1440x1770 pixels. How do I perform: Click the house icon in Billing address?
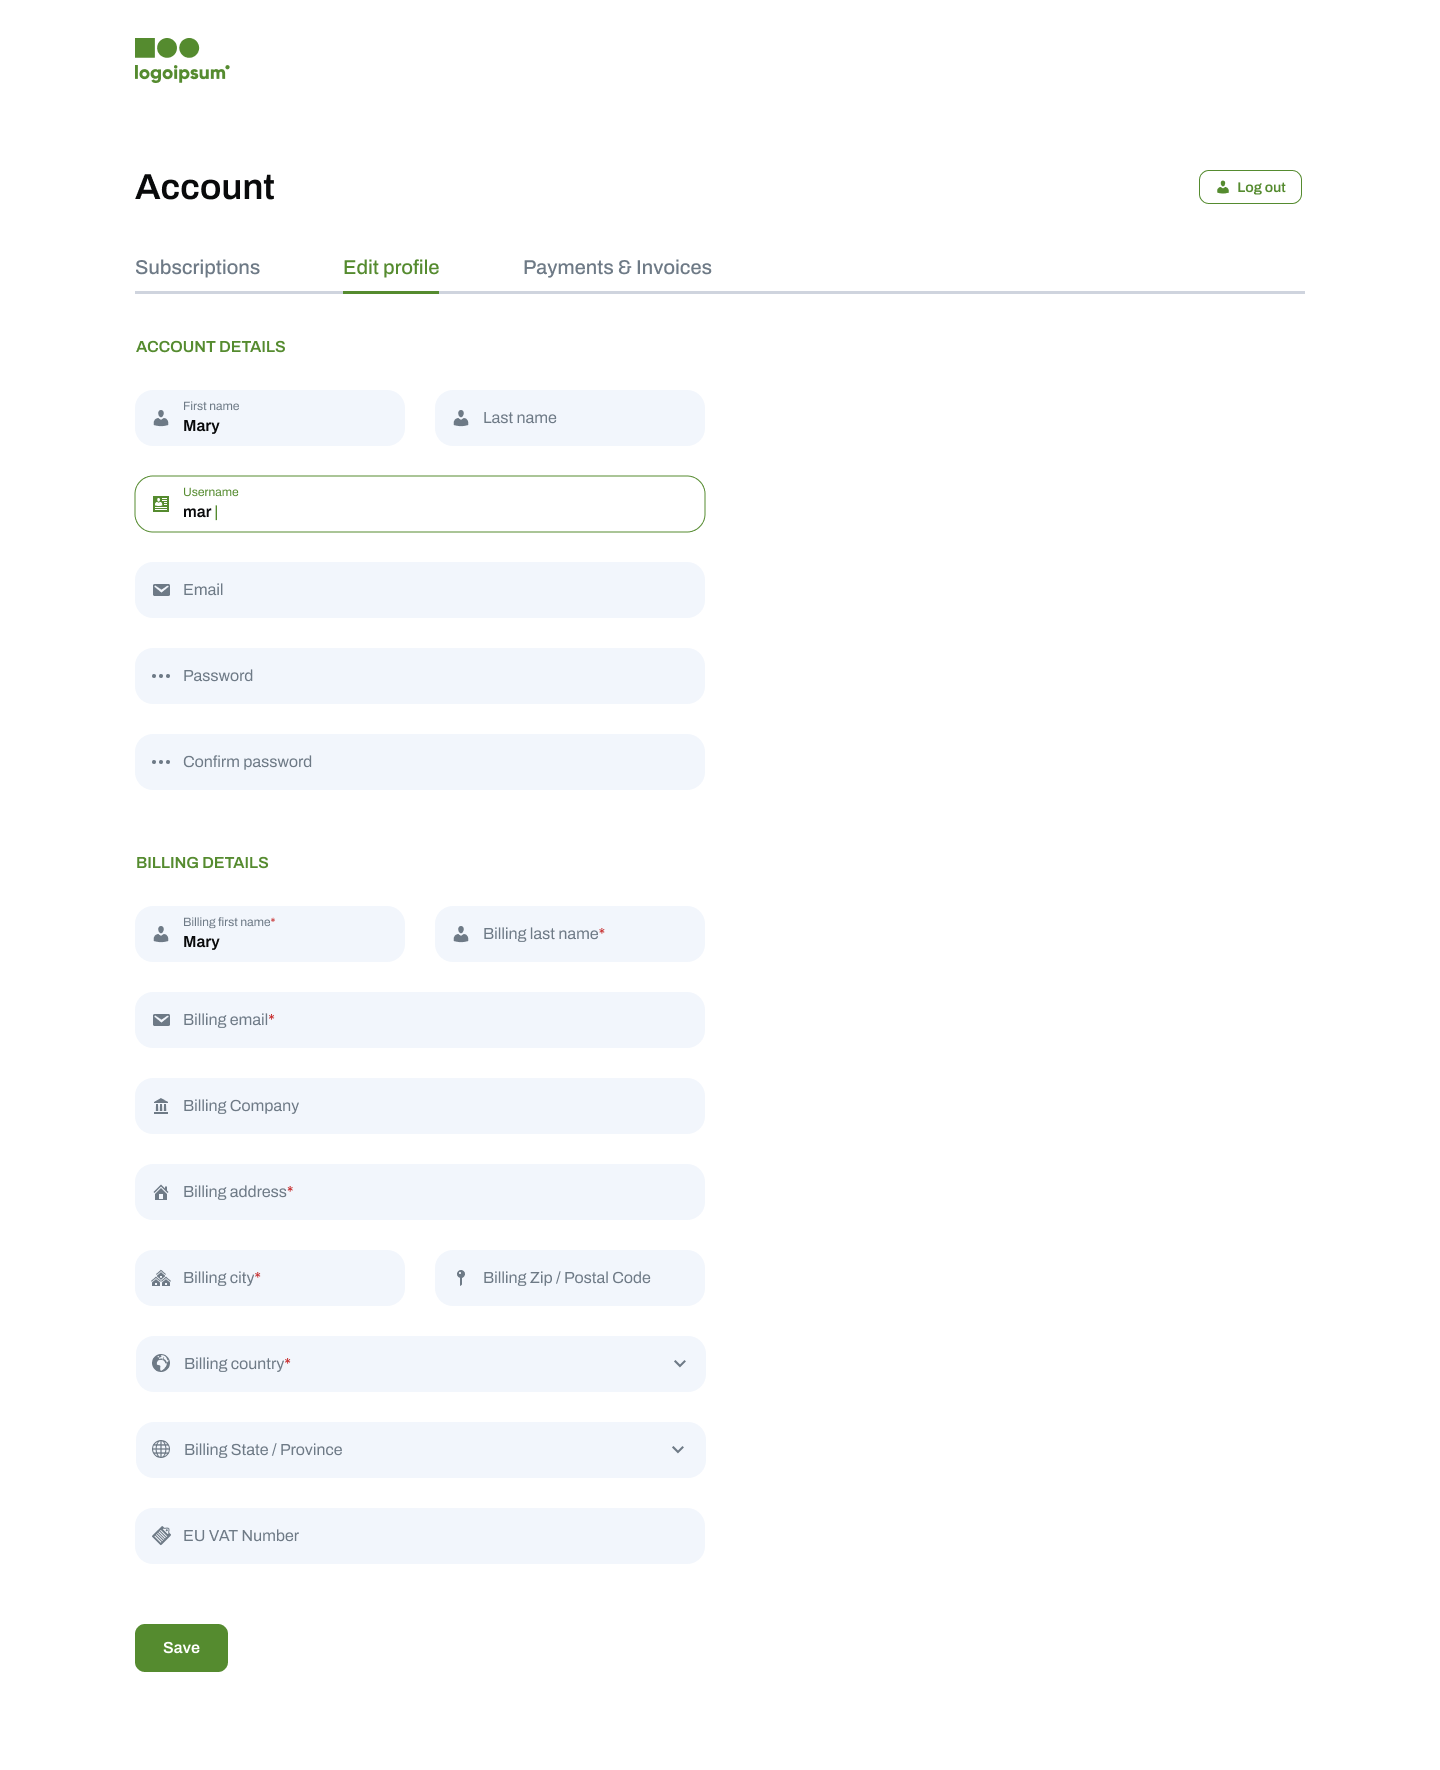click(x=161, y=1192)
